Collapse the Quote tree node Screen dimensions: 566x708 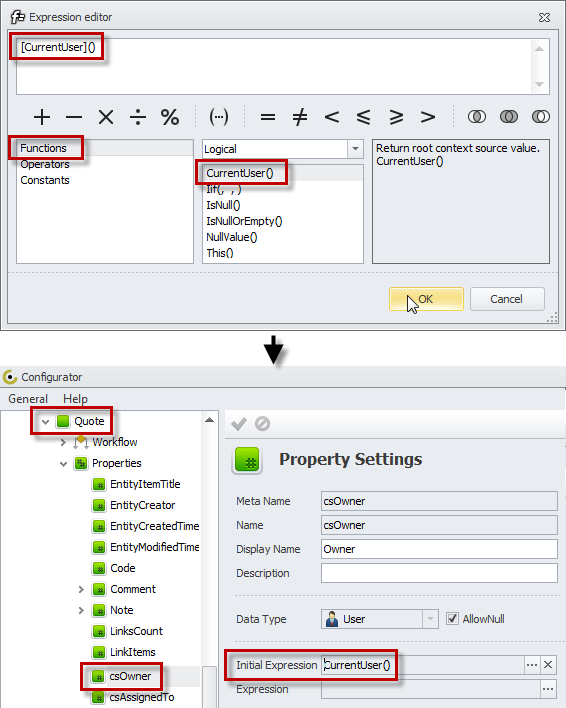click(x=45, y=422)
